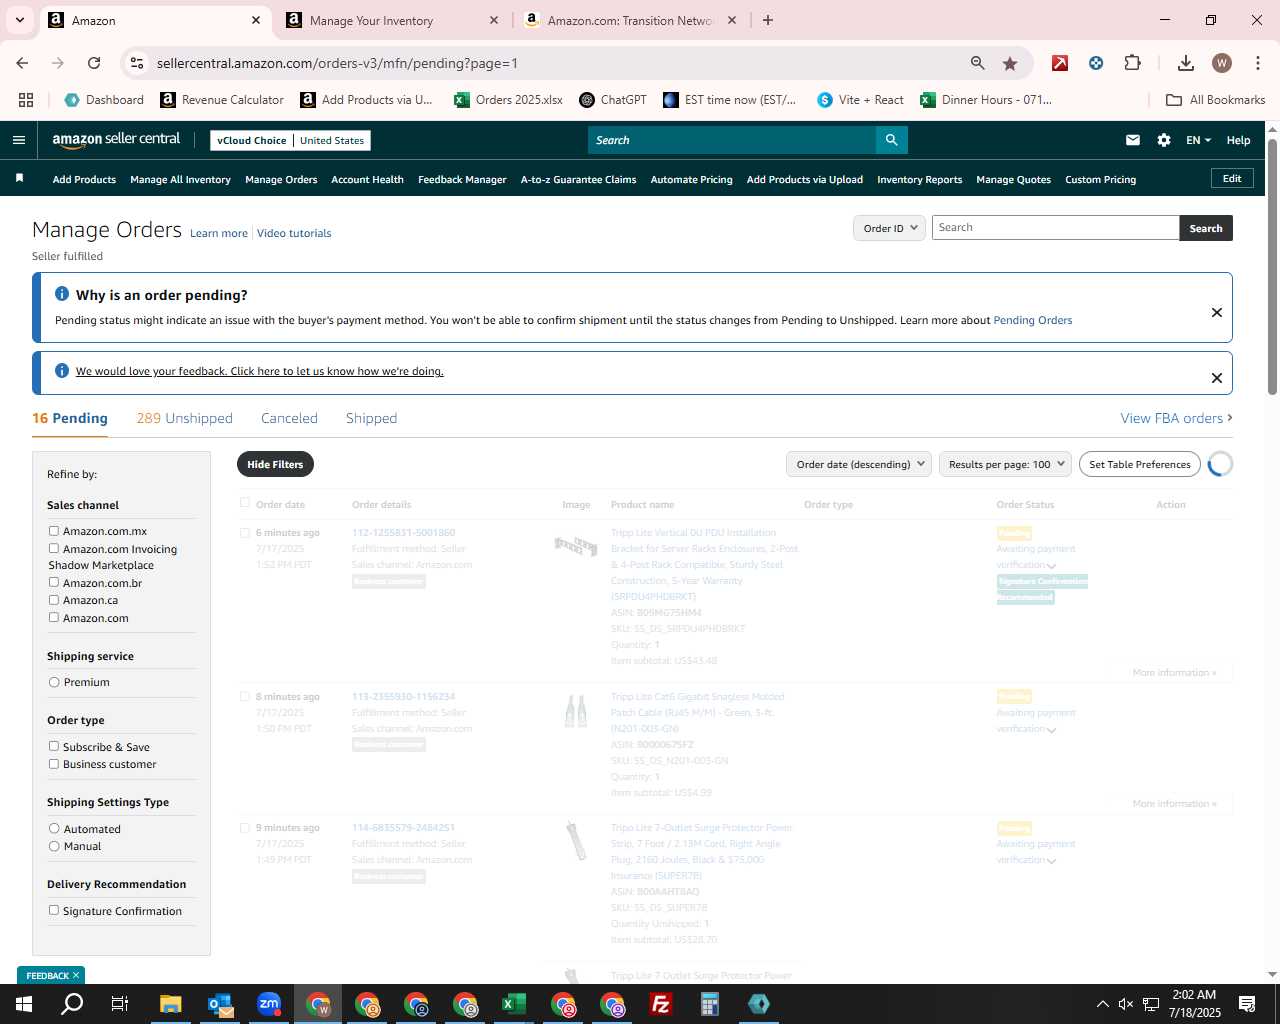The height and width of the screenshot is (1024, 1280).
Task: Click the Edit button in nav bar
Action: pyautogui.click(x=1232, y=178)
